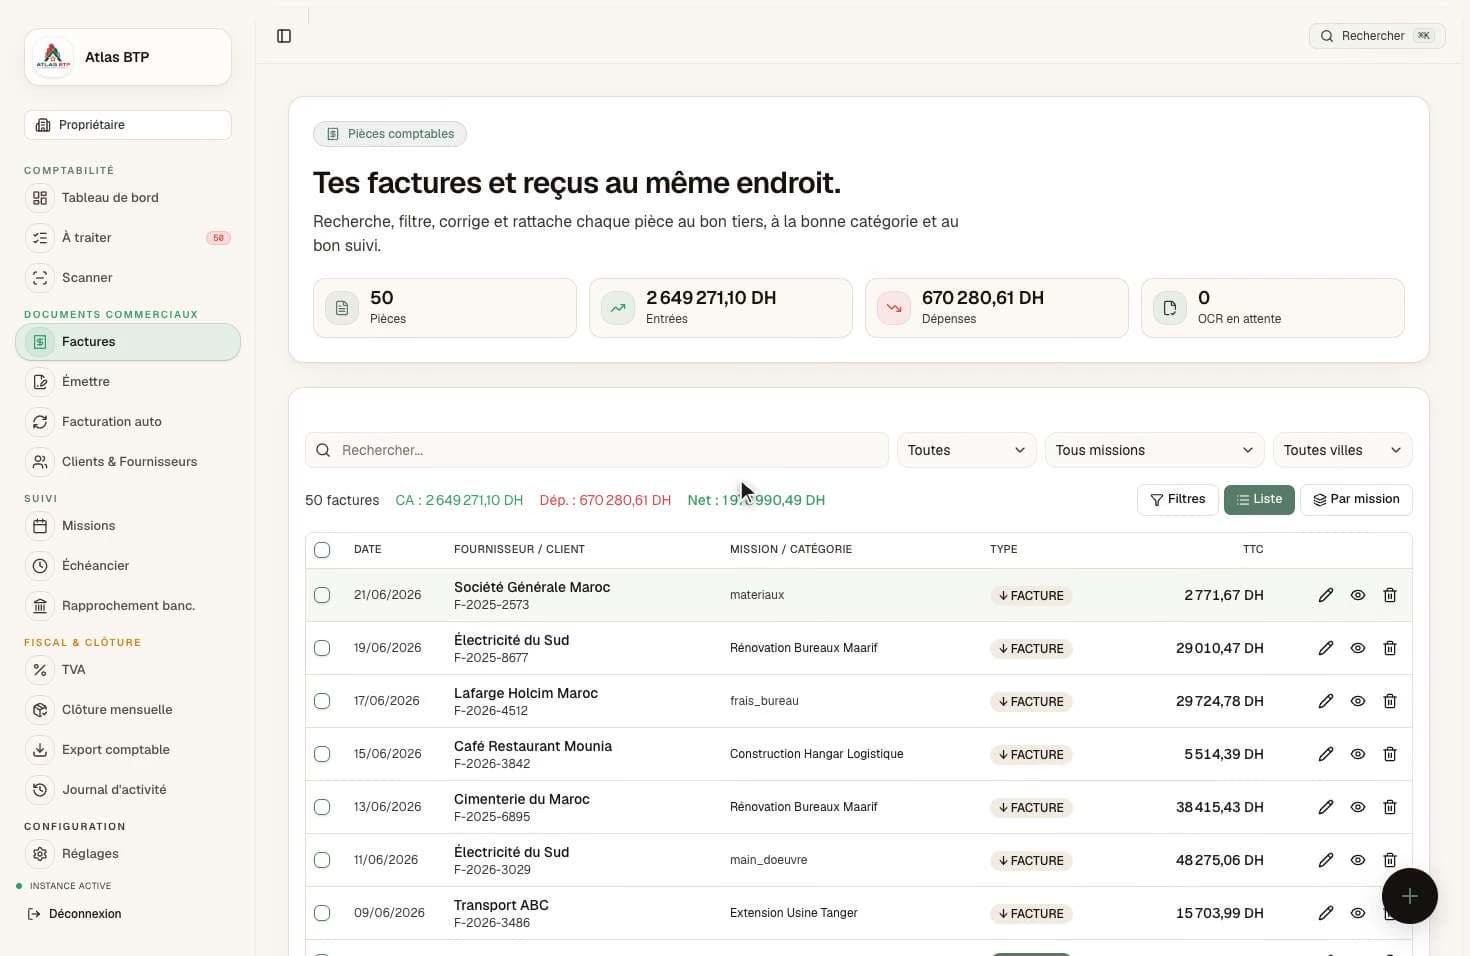This screenshot has width=1470, height=956.
Task: Edit the F-2026-3029 invoice
Action: click(1326, 860)
